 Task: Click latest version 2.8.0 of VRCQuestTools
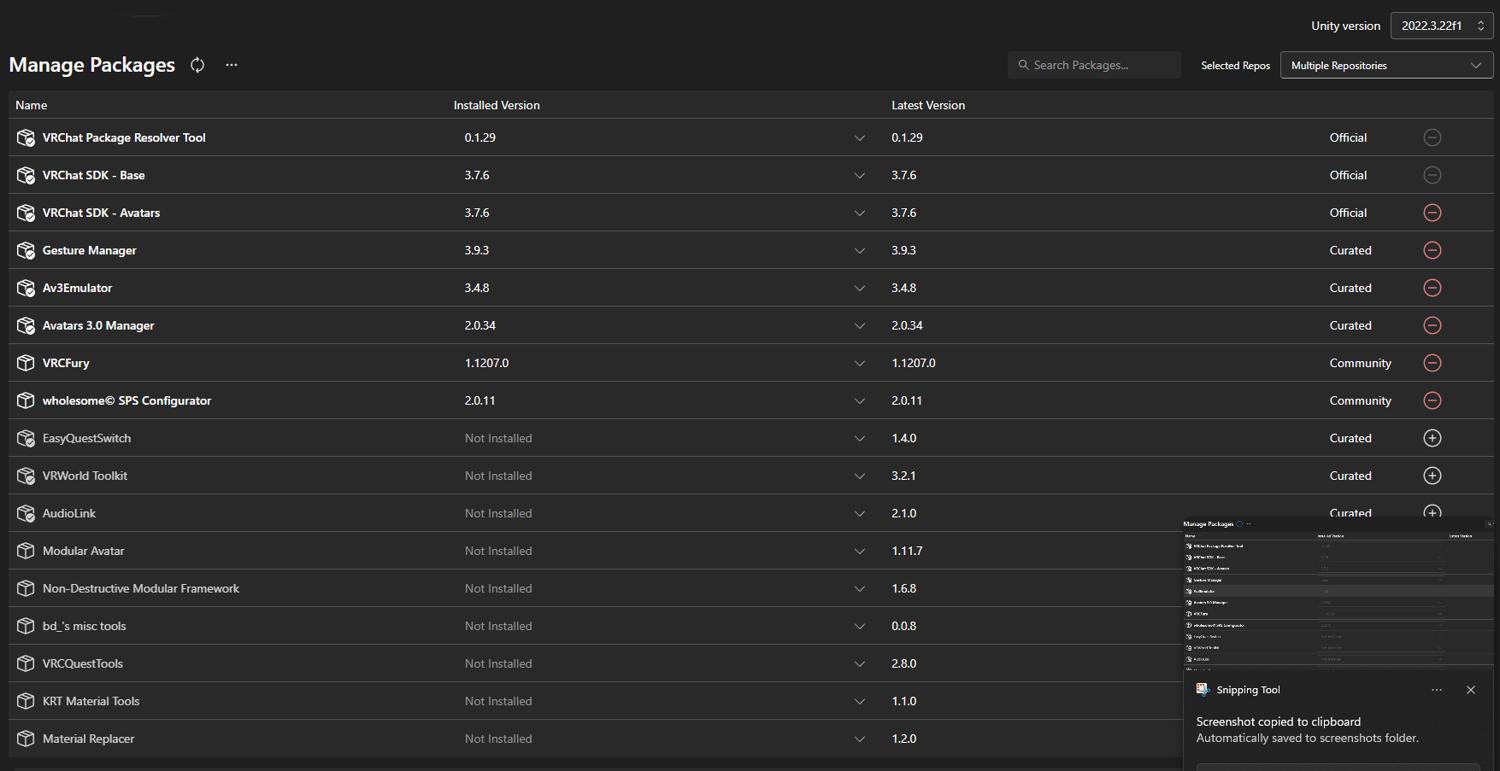click(x=904, y=664)
